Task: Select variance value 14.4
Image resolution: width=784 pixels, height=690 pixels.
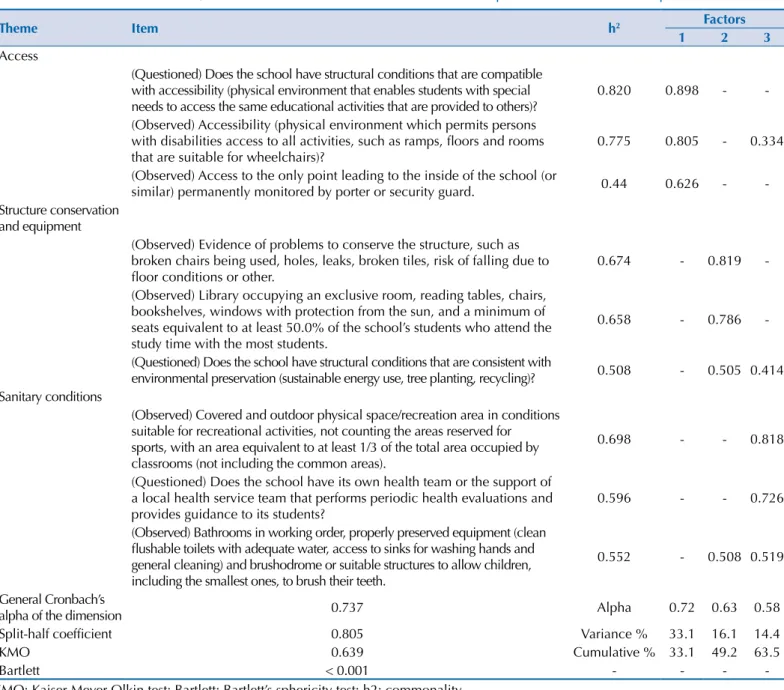Action: tap(766, 634)
